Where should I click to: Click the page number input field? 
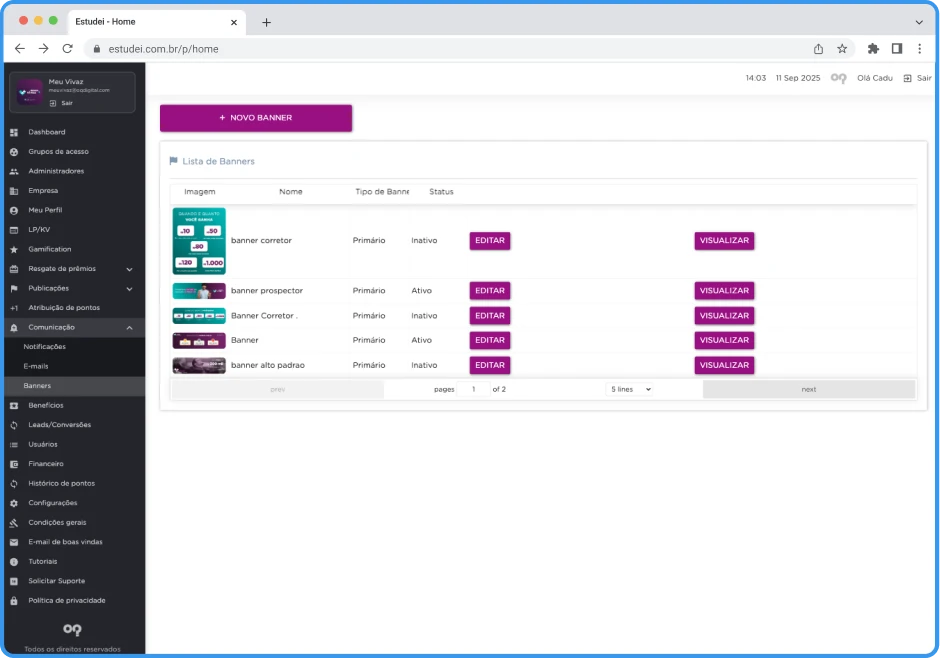473,389
